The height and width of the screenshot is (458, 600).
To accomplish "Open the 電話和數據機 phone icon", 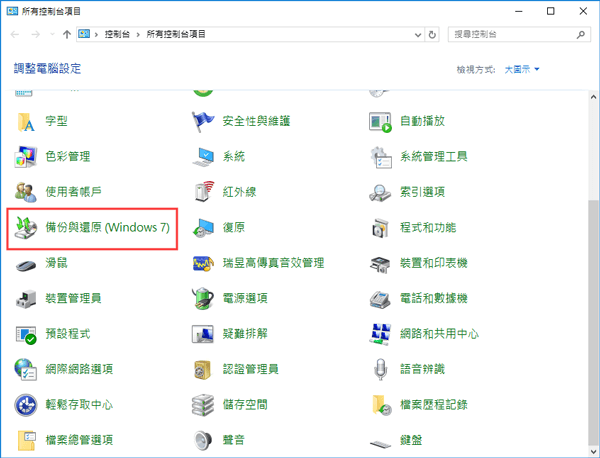I will 380,299.
